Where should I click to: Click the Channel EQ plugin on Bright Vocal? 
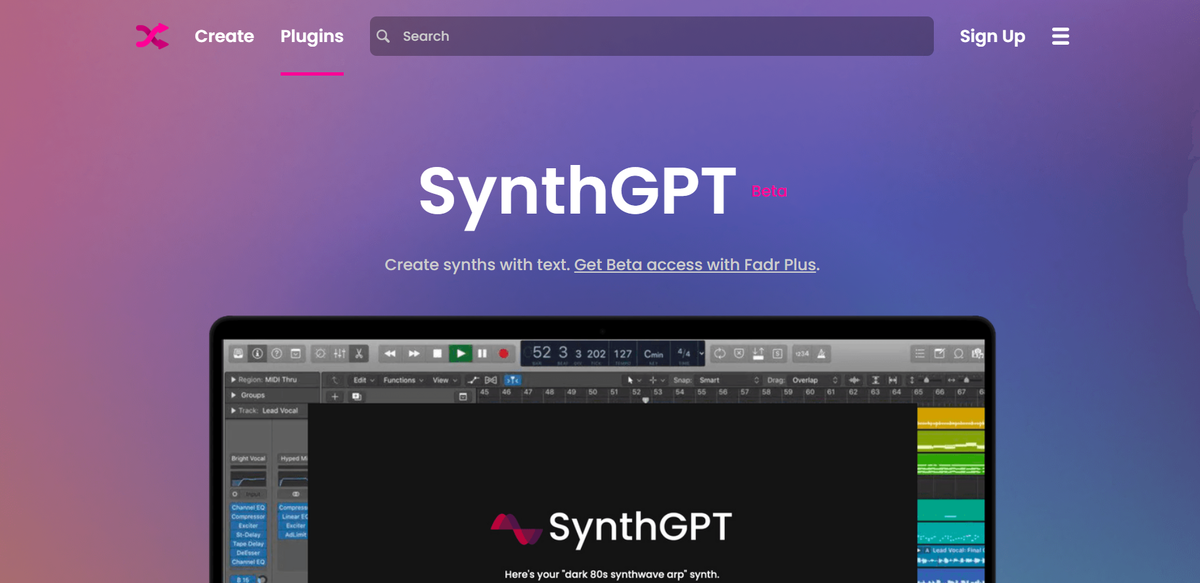click(248, 508)
